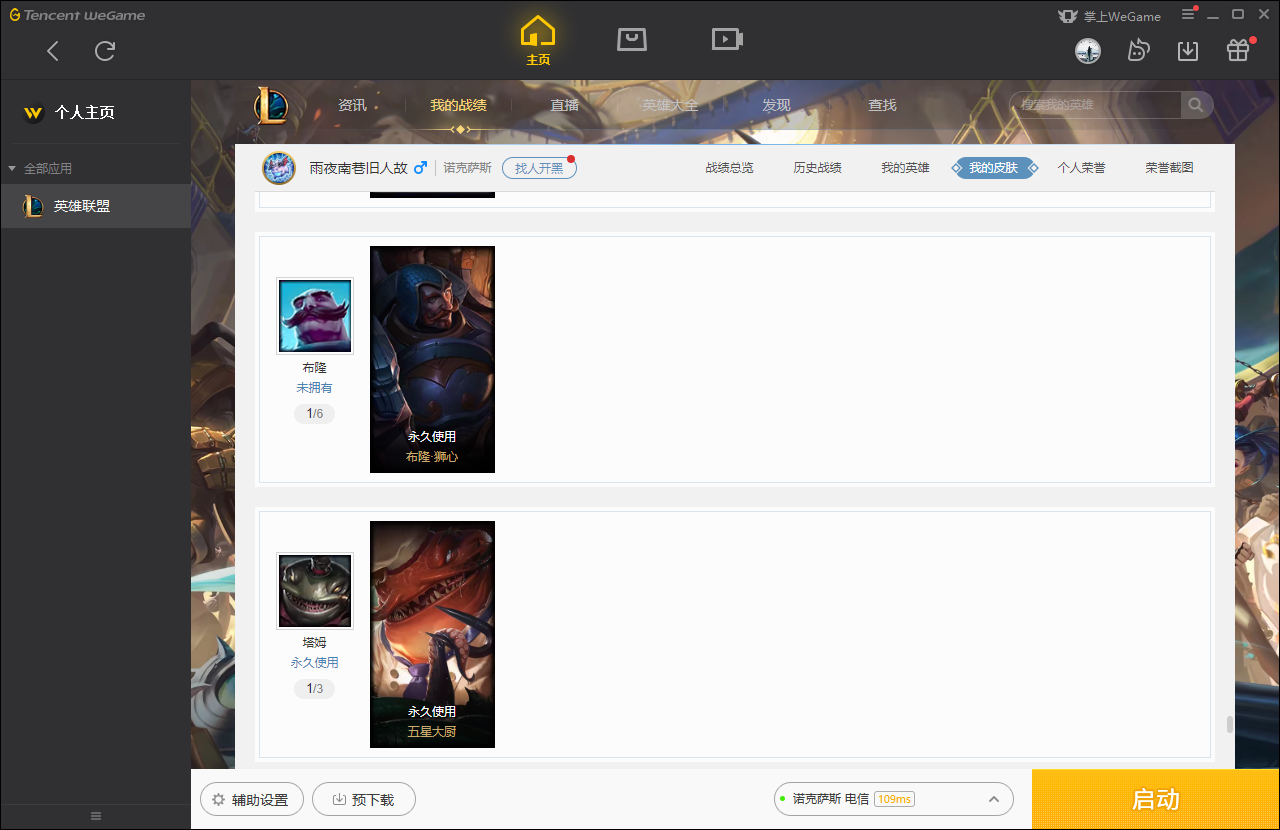Switch to 我的英雄 sub-tab
Viewport: 1280px width, 830px height.
(x=905, y=168)
